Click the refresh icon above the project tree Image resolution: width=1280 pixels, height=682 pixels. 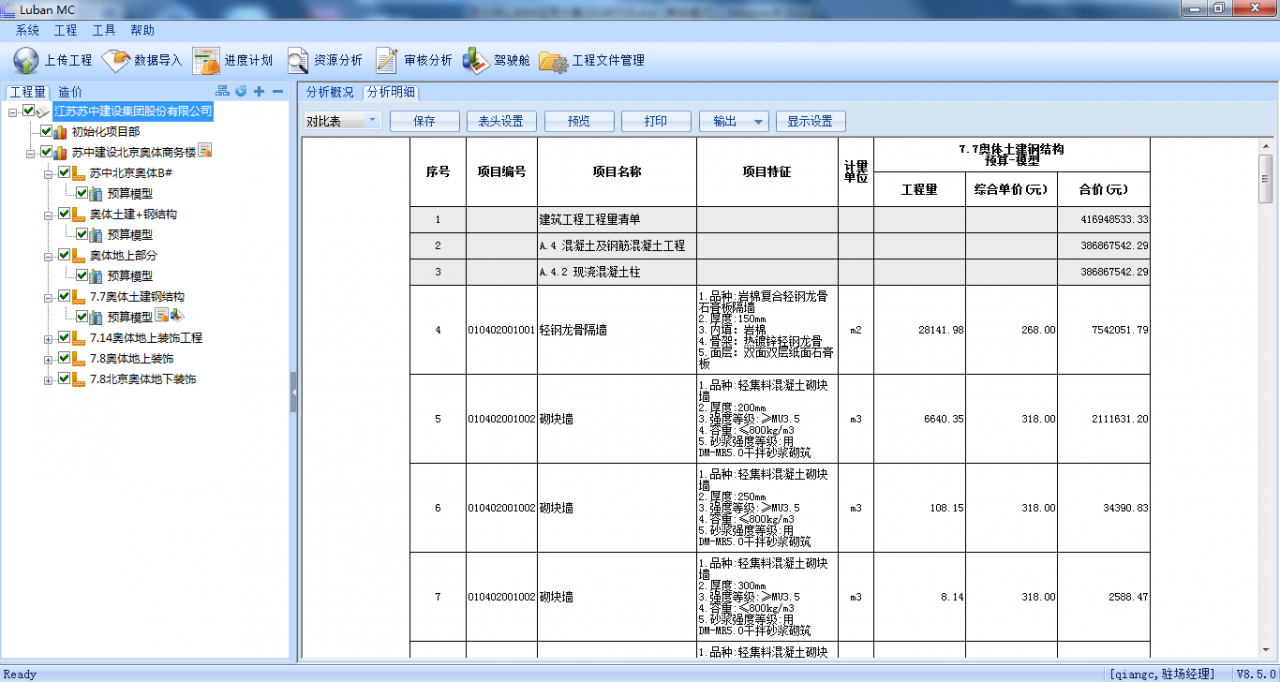click(x=241, y=90)
